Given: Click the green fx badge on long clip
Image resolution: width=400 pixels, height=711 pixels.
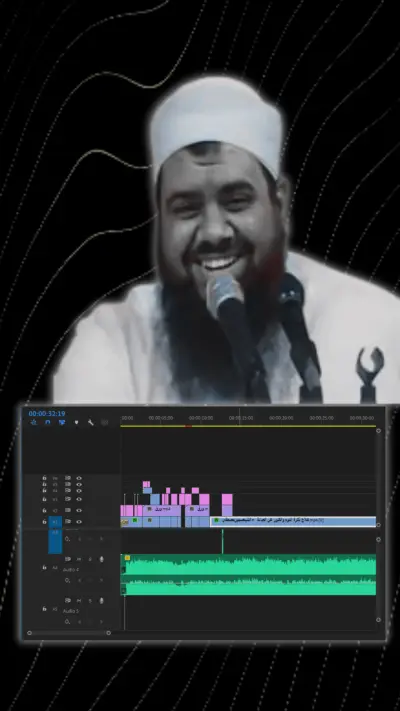Looking at the screenshot, I should point(216,520).
